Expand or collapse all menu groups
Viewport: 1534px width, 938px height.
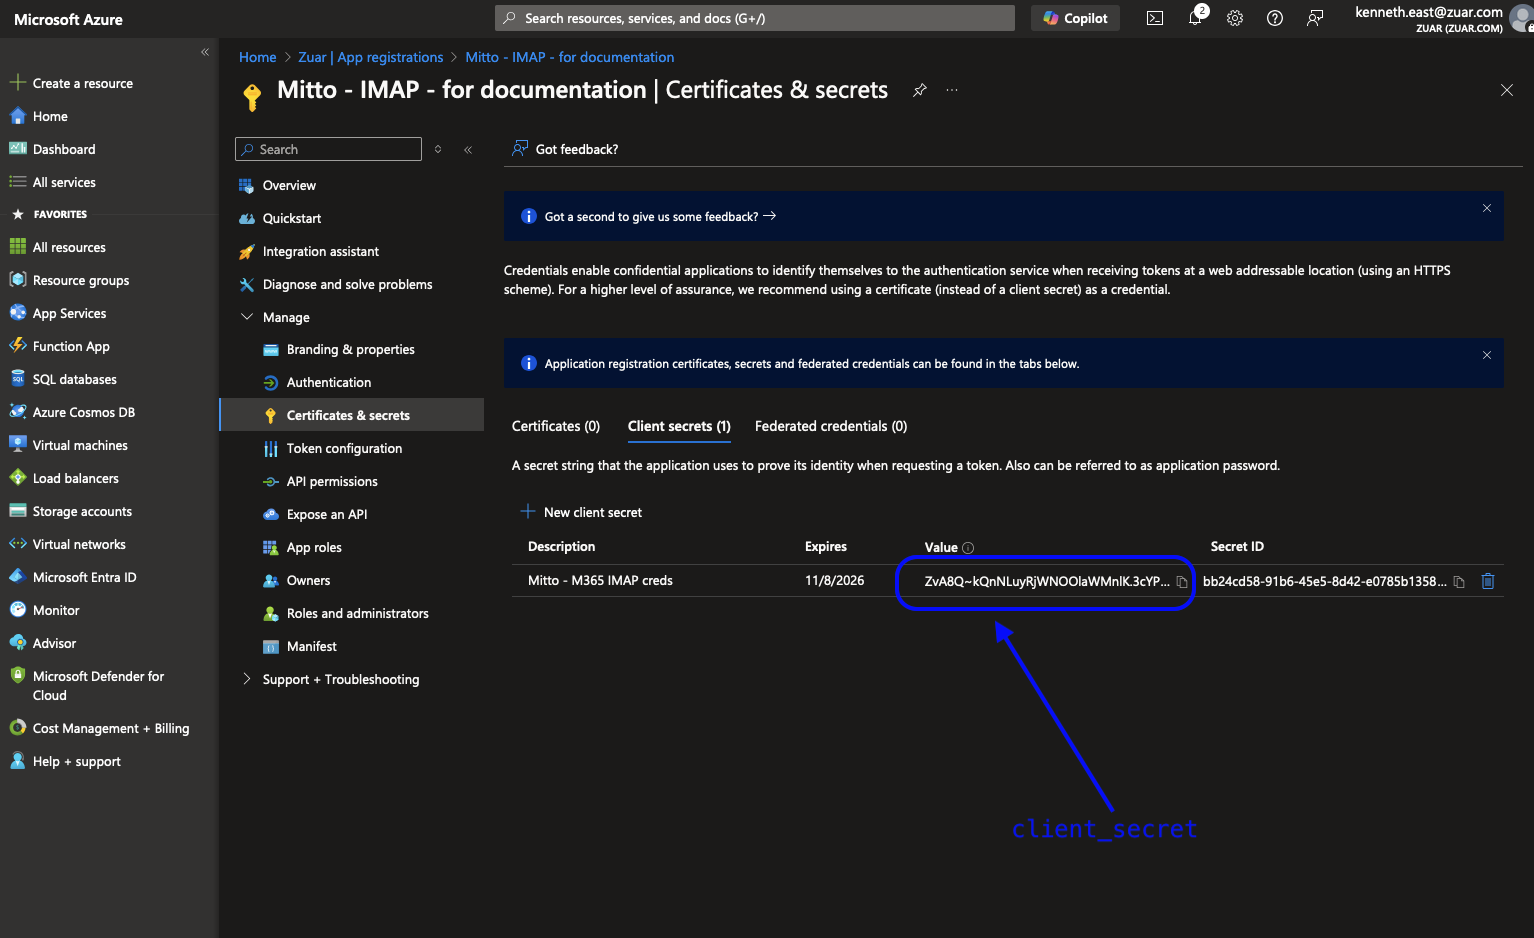[438, 149]
